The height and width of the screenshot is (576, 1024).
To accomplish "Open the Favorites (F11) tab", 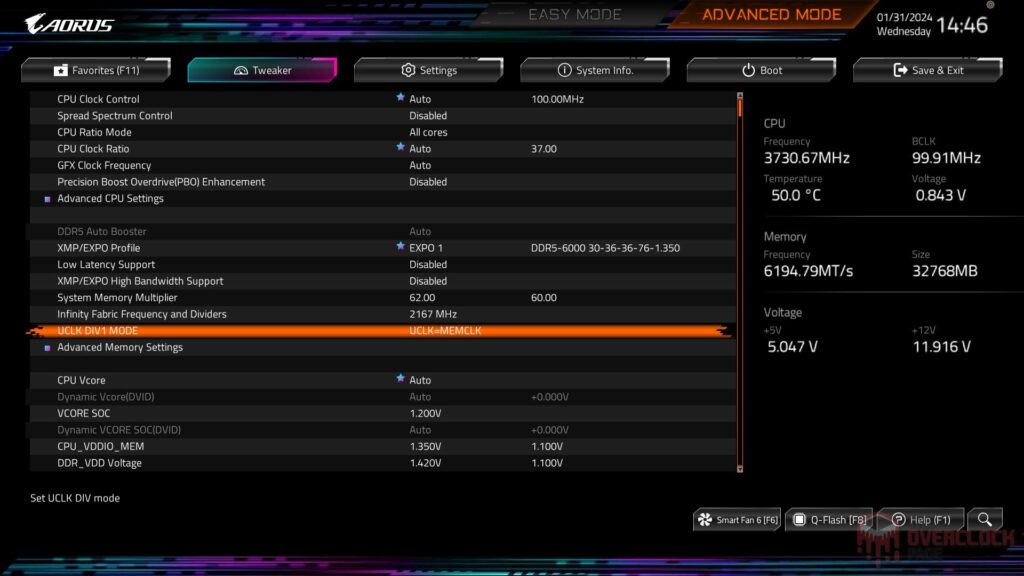I will click(x=96, y=70).
